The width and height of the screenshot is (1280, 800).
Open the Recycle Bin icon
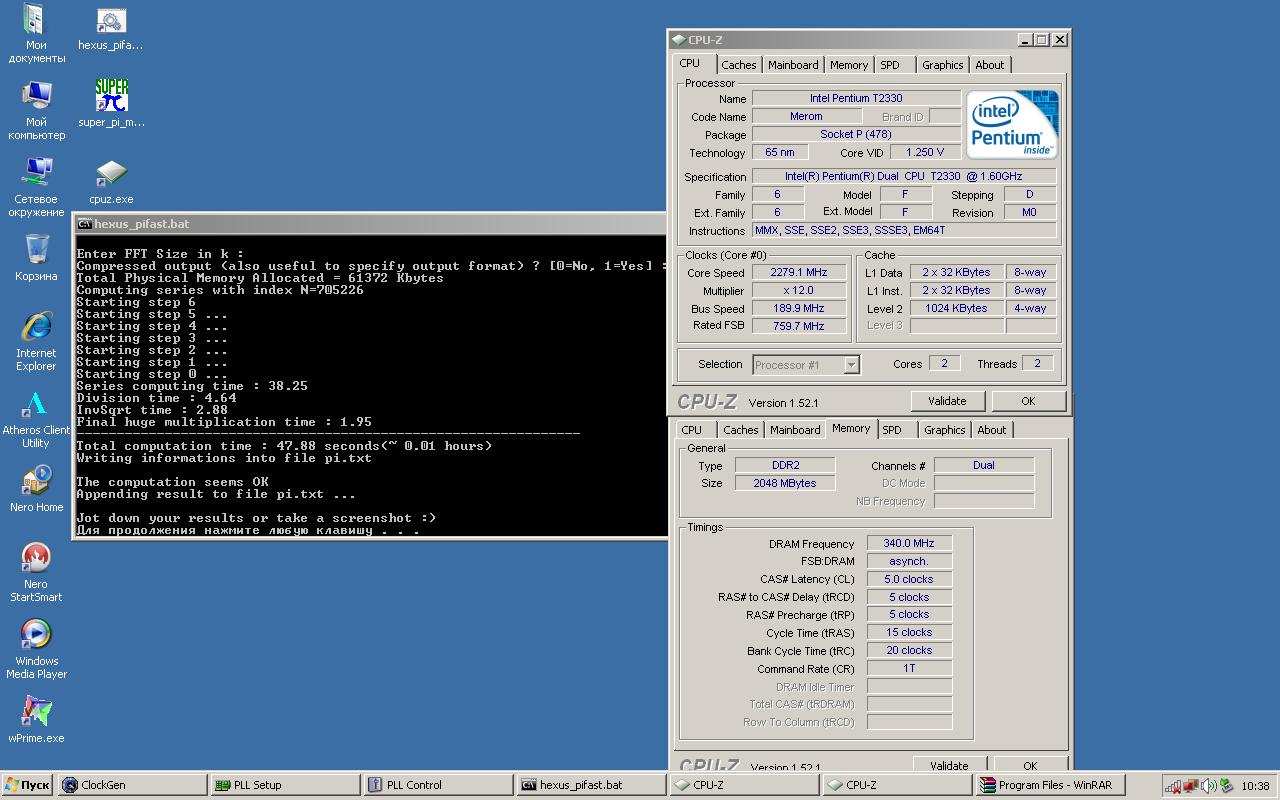(36, 257)
